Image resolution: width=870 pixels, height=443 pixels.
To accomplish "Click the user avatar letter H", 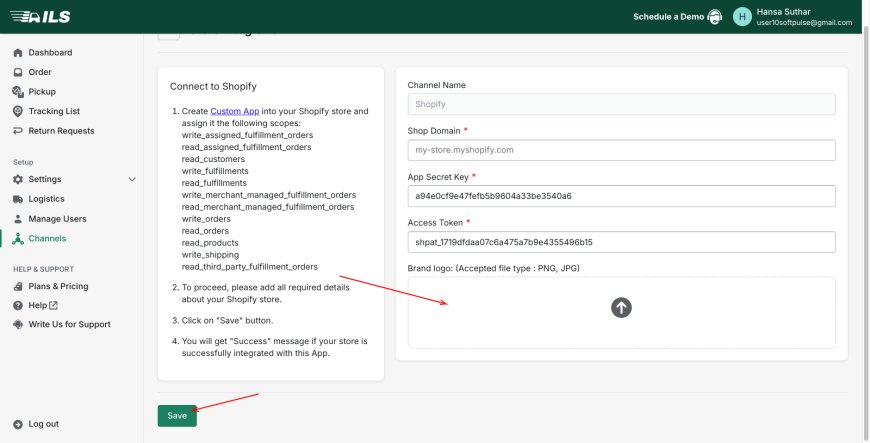I will pos(742,17).
